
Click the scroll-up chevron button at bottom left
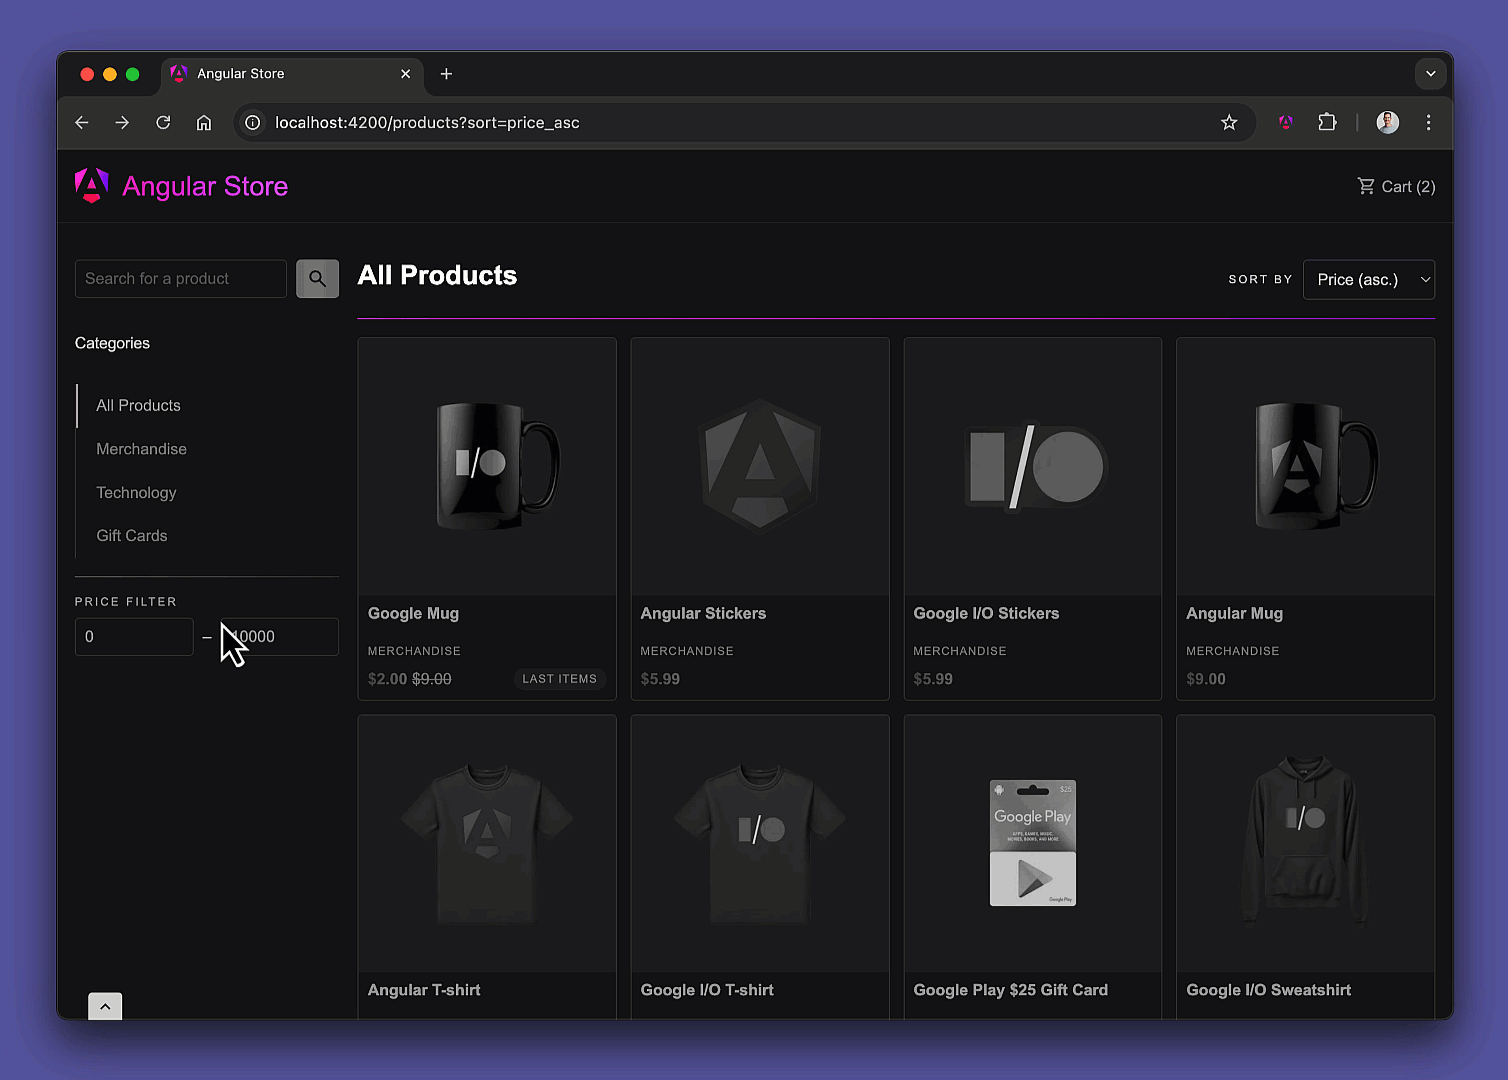[105, 1006]
